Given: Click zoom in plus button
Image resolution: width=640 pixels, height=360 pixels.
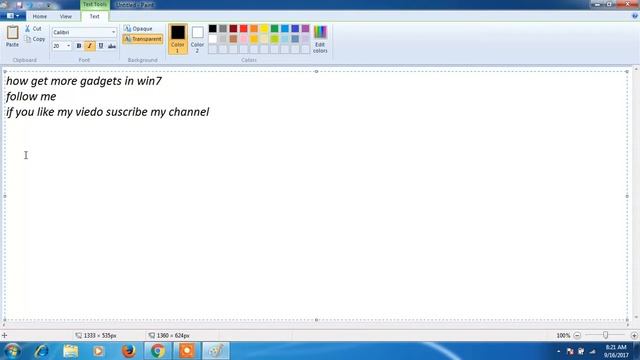Looking at the screenshot, I should tap(634, 336).
